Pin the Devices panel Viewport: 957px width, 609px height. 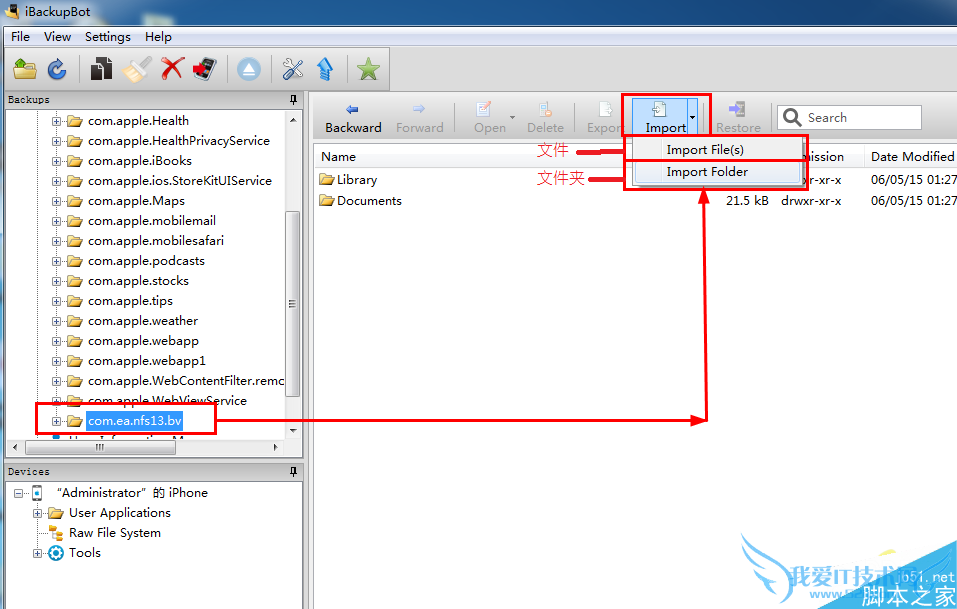tap(294, 472)
